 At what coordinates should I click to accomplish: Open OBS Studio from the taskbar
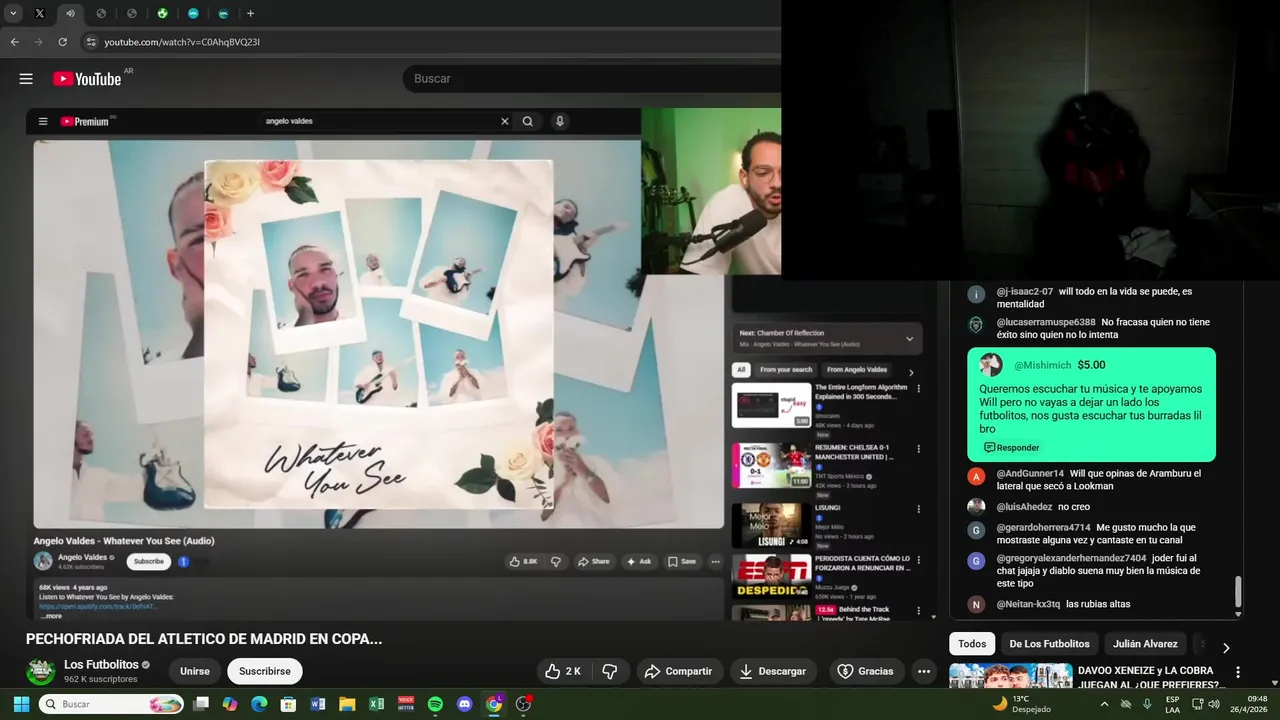[523, 704]
